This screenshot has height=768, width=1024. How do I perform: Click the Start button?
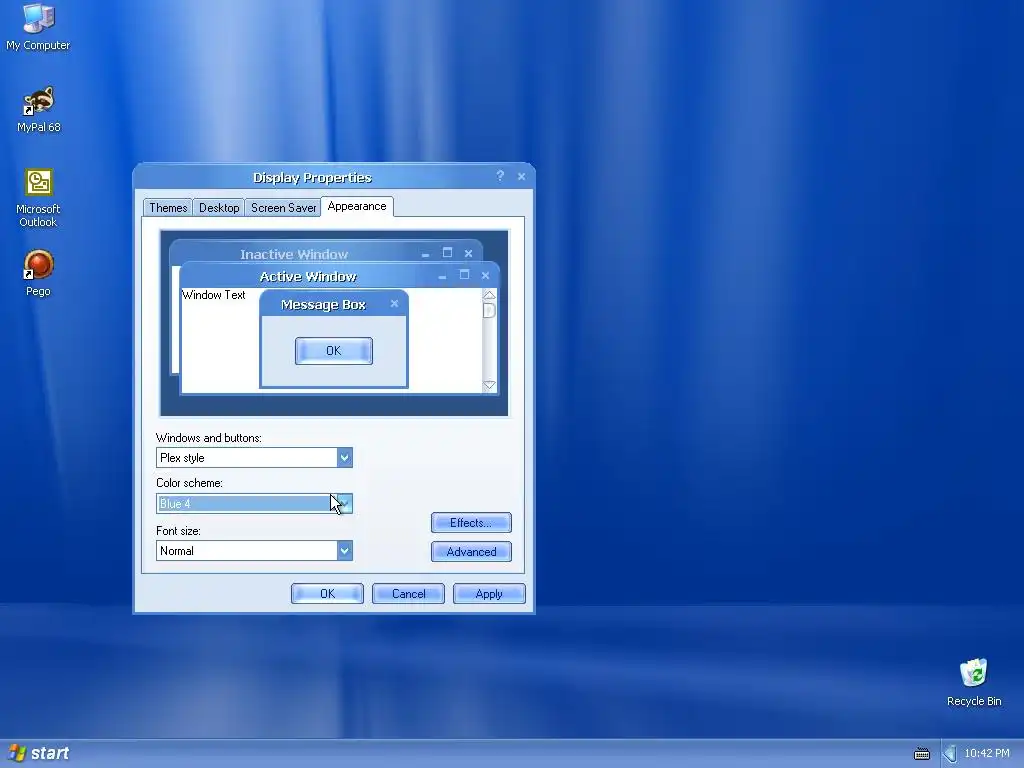tap(39, 753)
